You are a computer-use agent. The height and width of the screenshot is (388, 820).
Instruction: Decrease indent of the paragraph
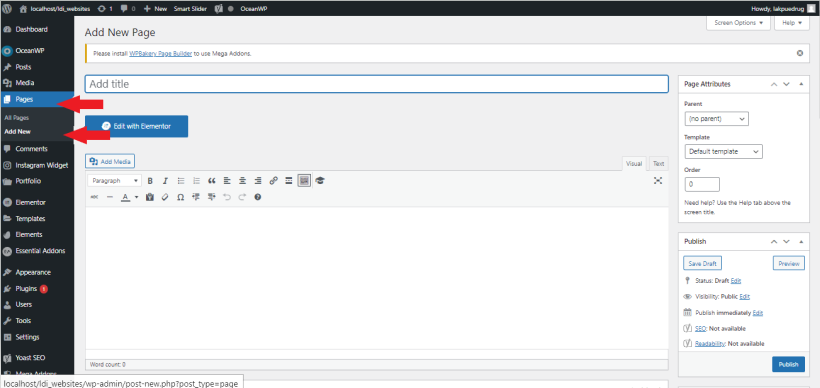196,197
